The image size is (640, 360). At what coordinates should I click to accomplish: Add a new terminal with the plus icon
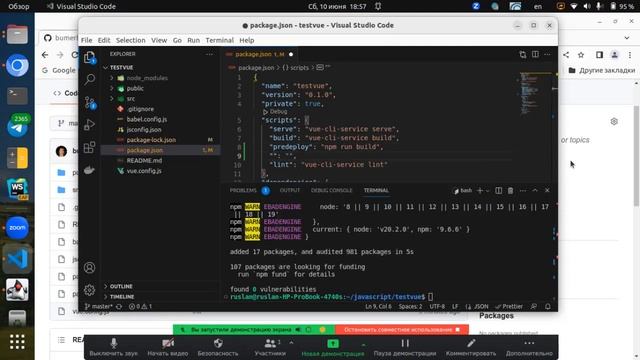480,191
